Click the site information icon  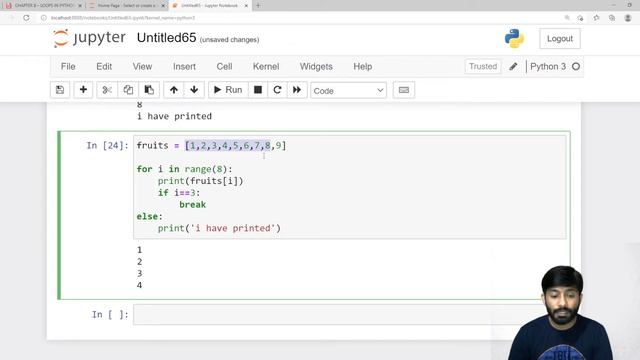[x=44, y=18]
